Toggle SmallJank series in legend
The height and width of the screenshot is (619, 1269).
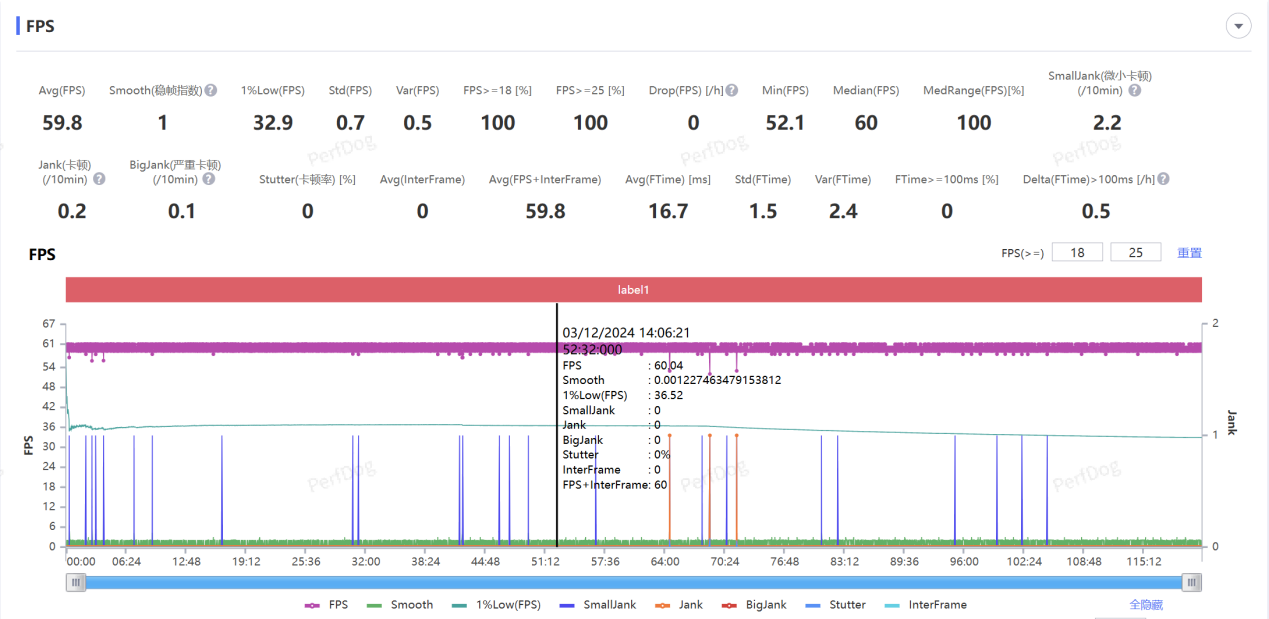598,605
